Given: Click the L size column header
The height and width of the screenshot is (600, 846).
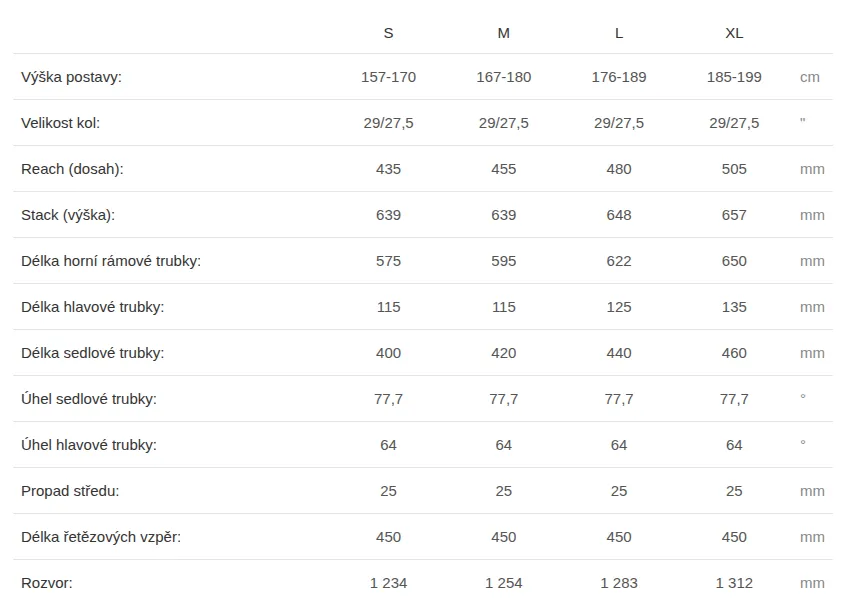Looking at the screenshot, I should pos(619,33).
